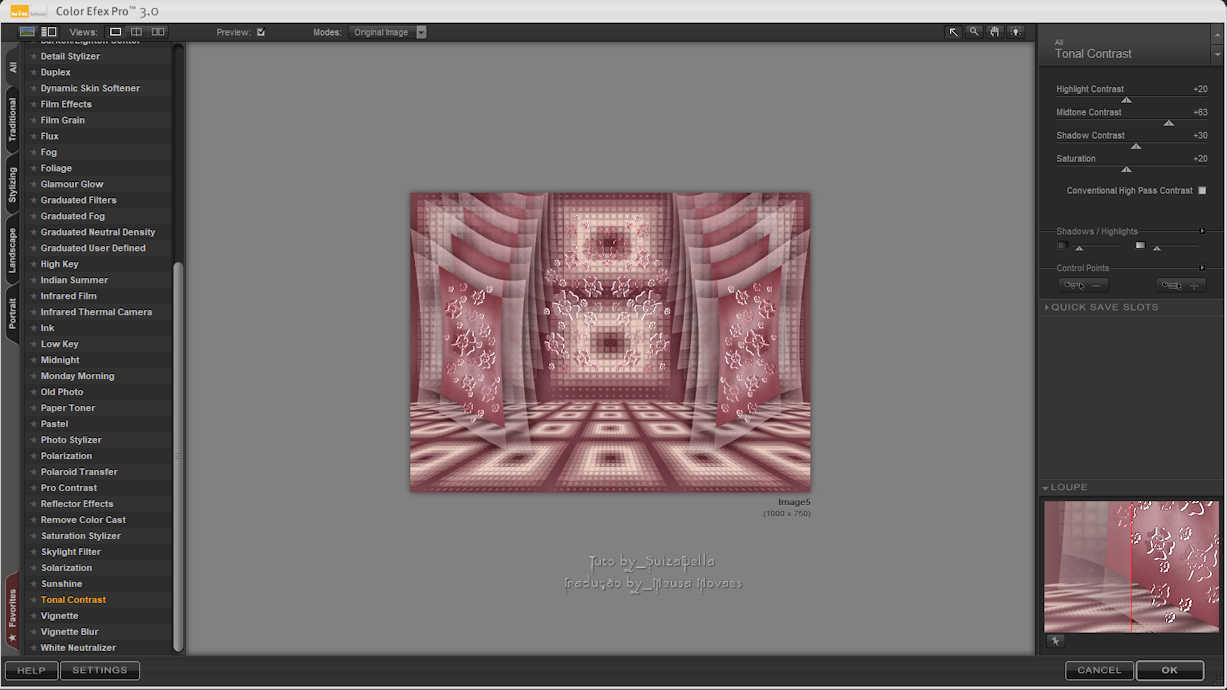The width and height of the screenshot is (1227, 690).
Task: Open the Stylizing filters tab
Action: click(12, 186)
